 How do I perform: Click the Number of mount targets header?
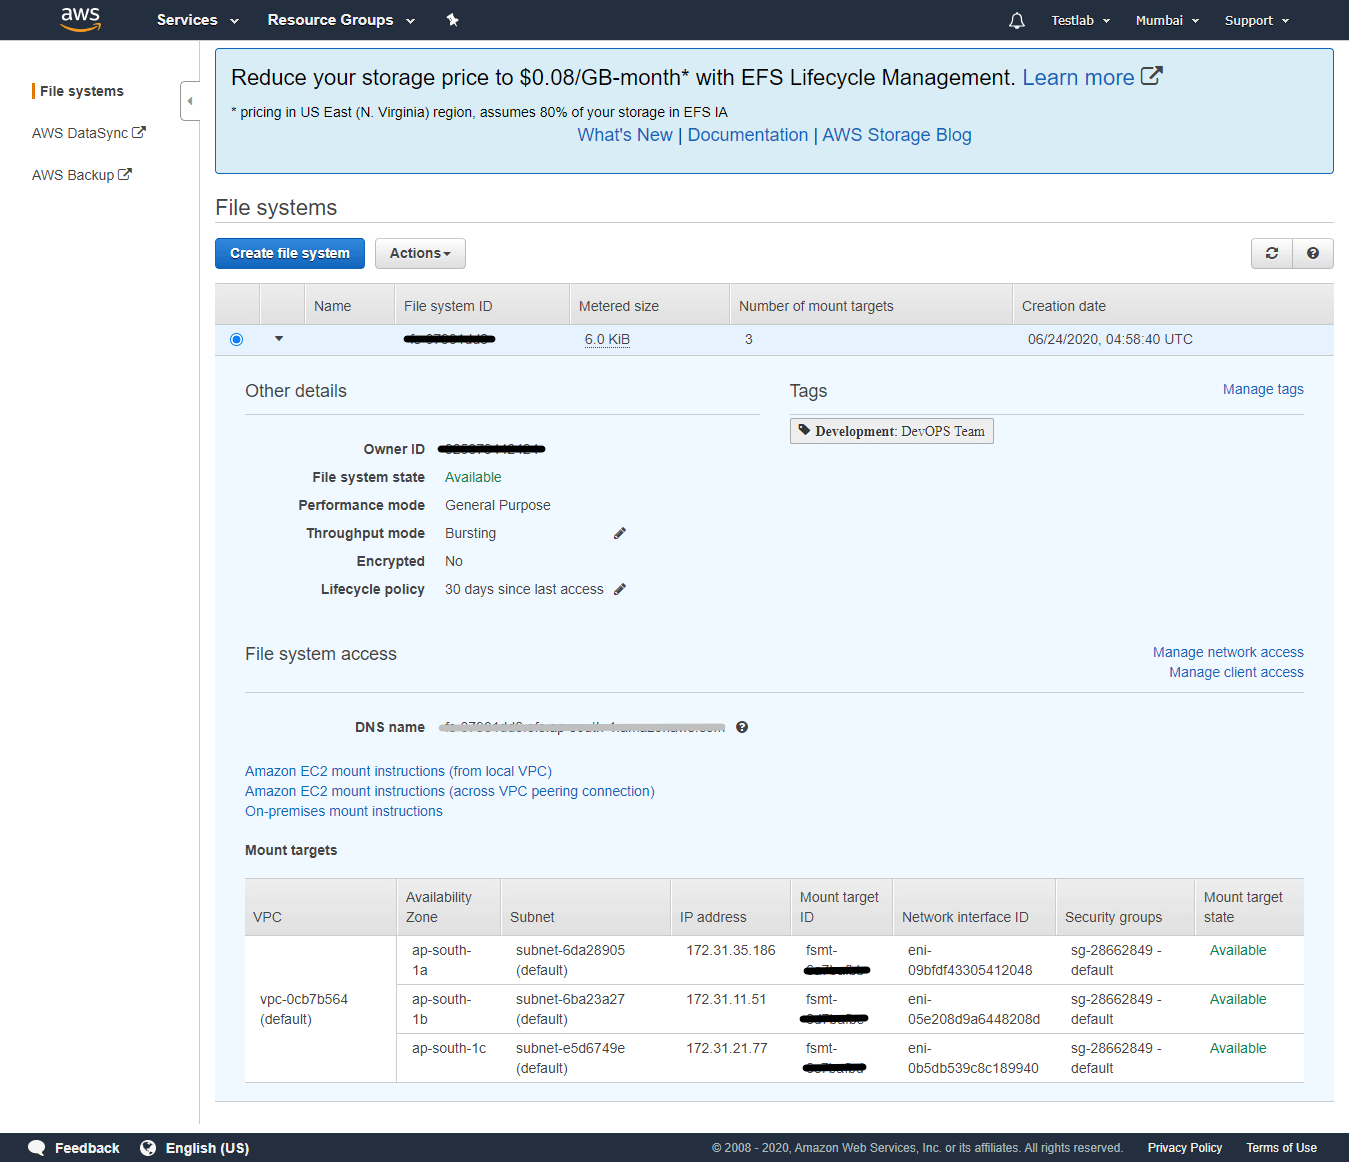871,306
